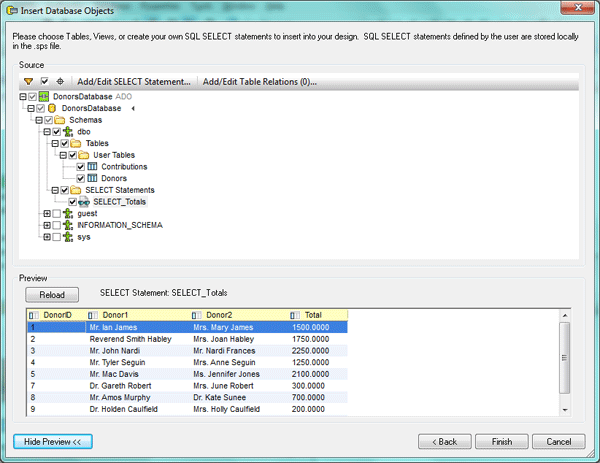Check the INFORMATION_SCHEMA checkbox

(56, 225)
